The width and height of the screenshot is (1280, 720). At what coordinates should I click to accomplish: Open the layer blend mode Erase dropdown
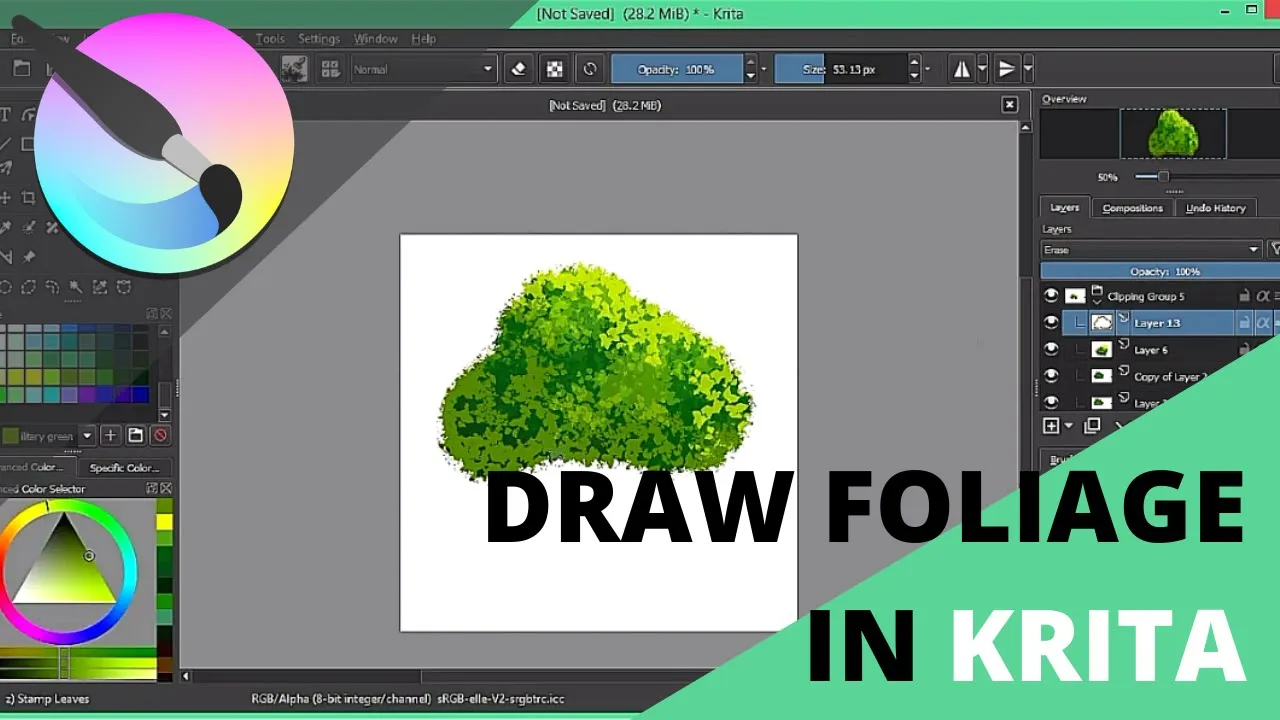(1152, 249)
